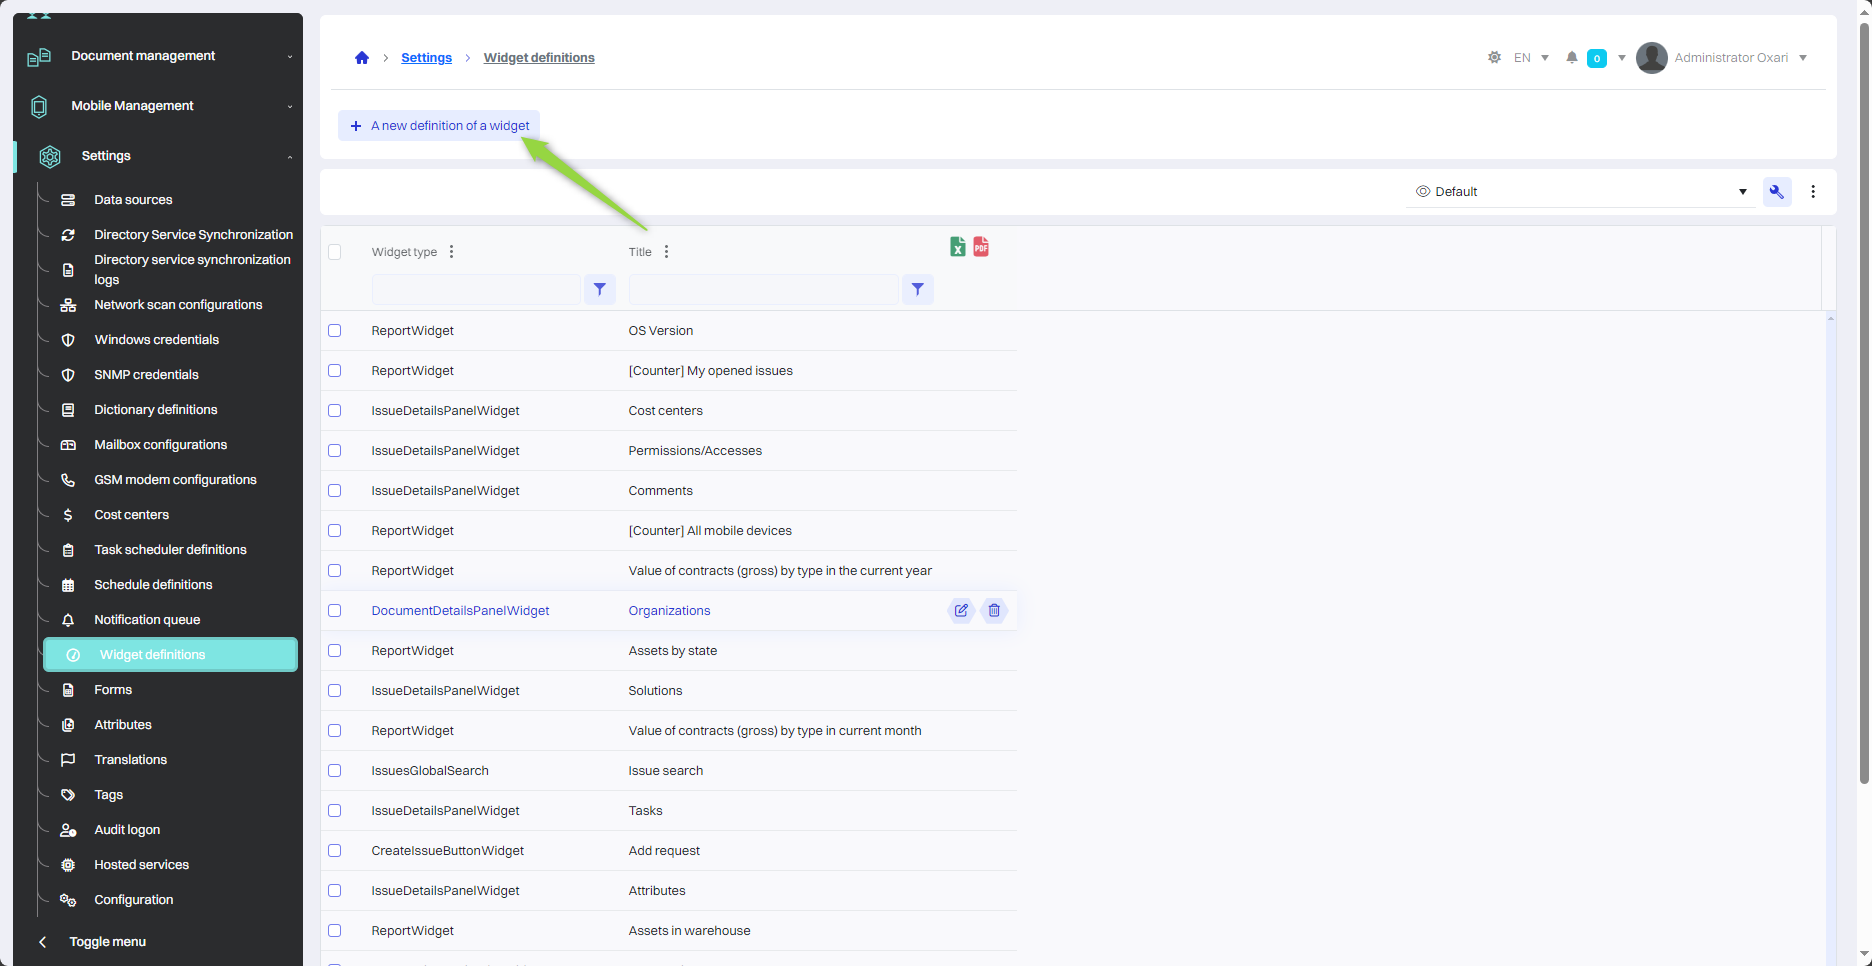
Task: Toggle the select-all header checkbox
Action: click(335, 252)
